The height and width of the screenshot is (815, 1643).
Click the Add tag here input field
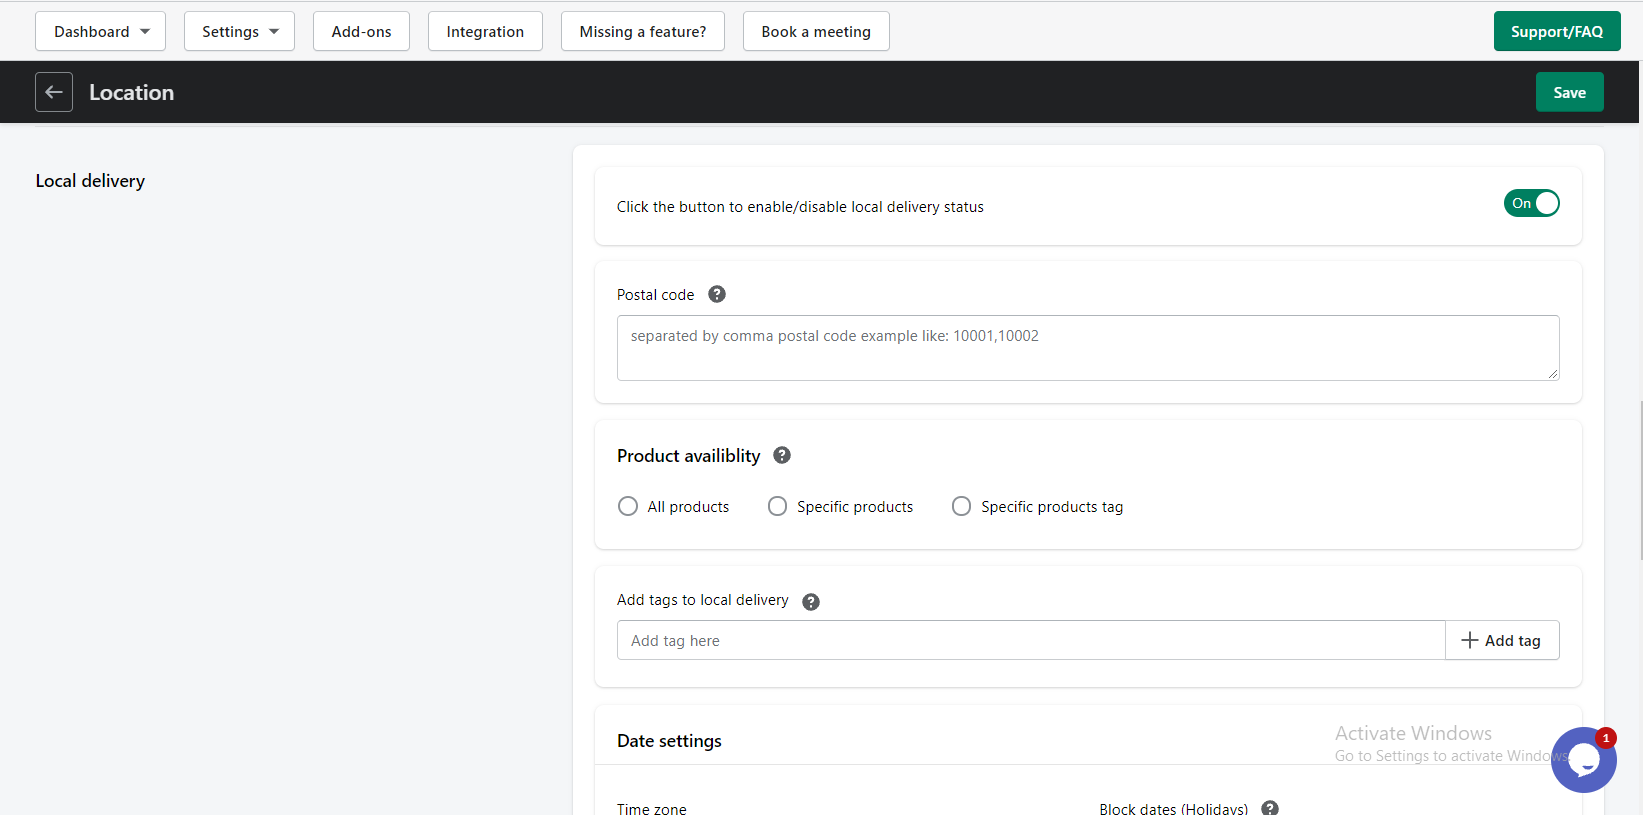click(x=1031, y=640)
